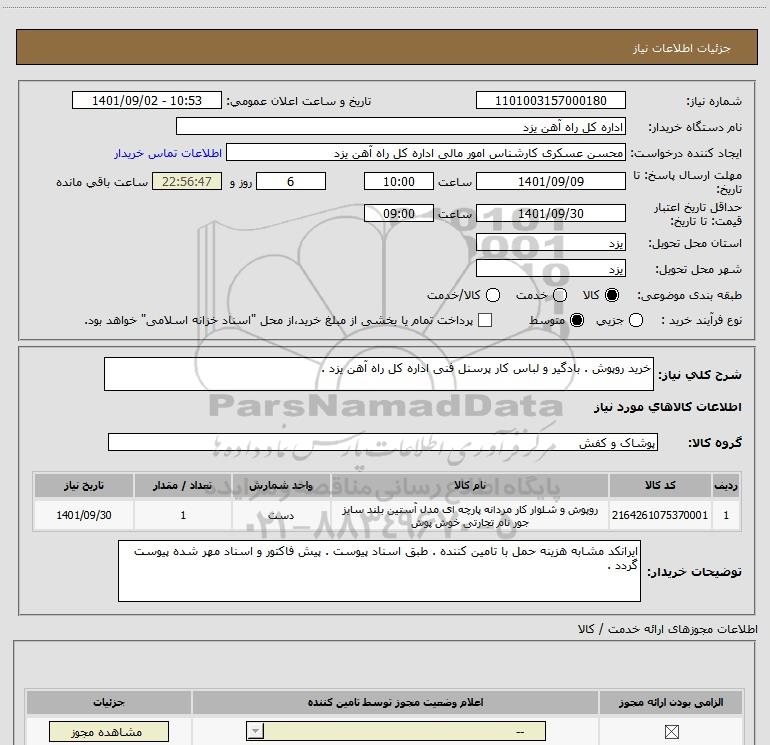This screenshot has height=745, width=770.
Task: Click the product name cell روپوش و شلوار کار
Action: click(x=469, y=516)
